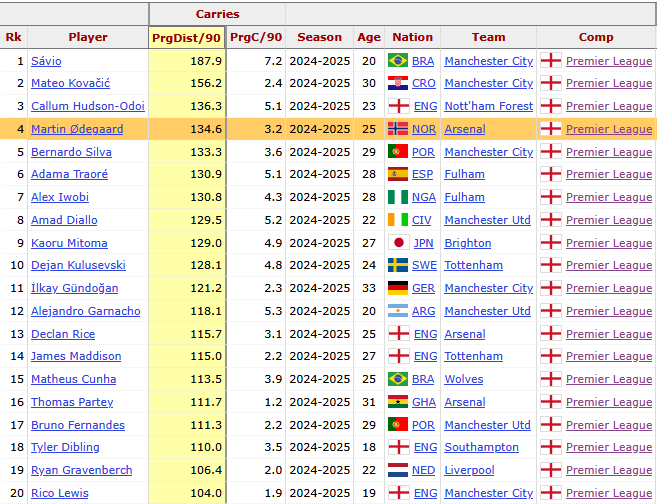The width and height of the screenshot is (657, 504).
Task: Open Bernardo Silva player link
Action: pos(71,152)
